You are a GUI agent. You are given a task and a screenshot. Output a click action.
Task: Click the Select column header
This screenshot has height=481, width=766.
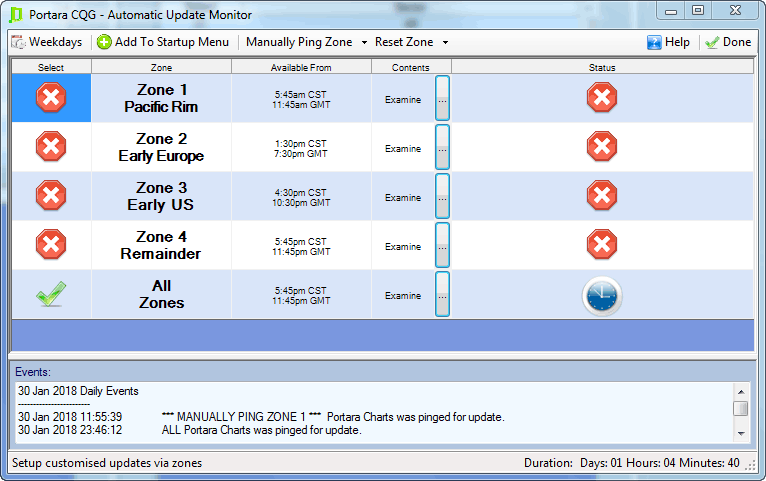pos(51,67)
